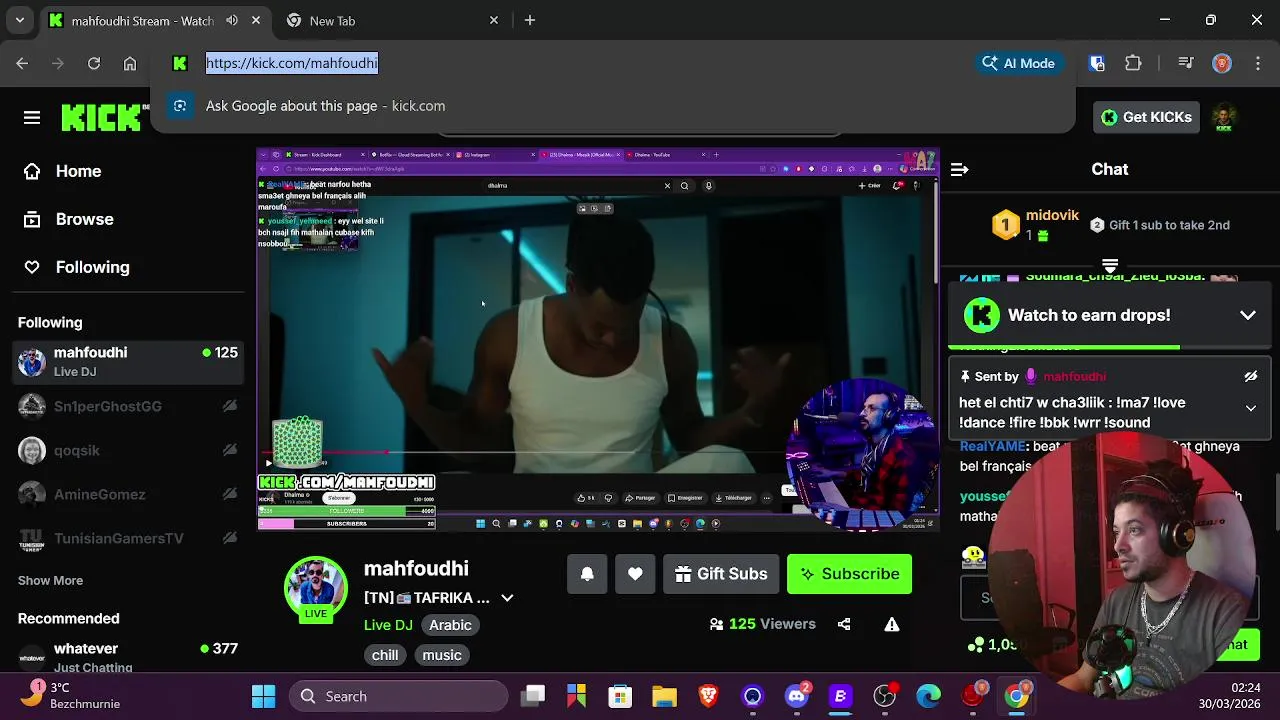Click midovik top gifter name
Viewport: 1280px width, 720px height.
coord(1052,216)
